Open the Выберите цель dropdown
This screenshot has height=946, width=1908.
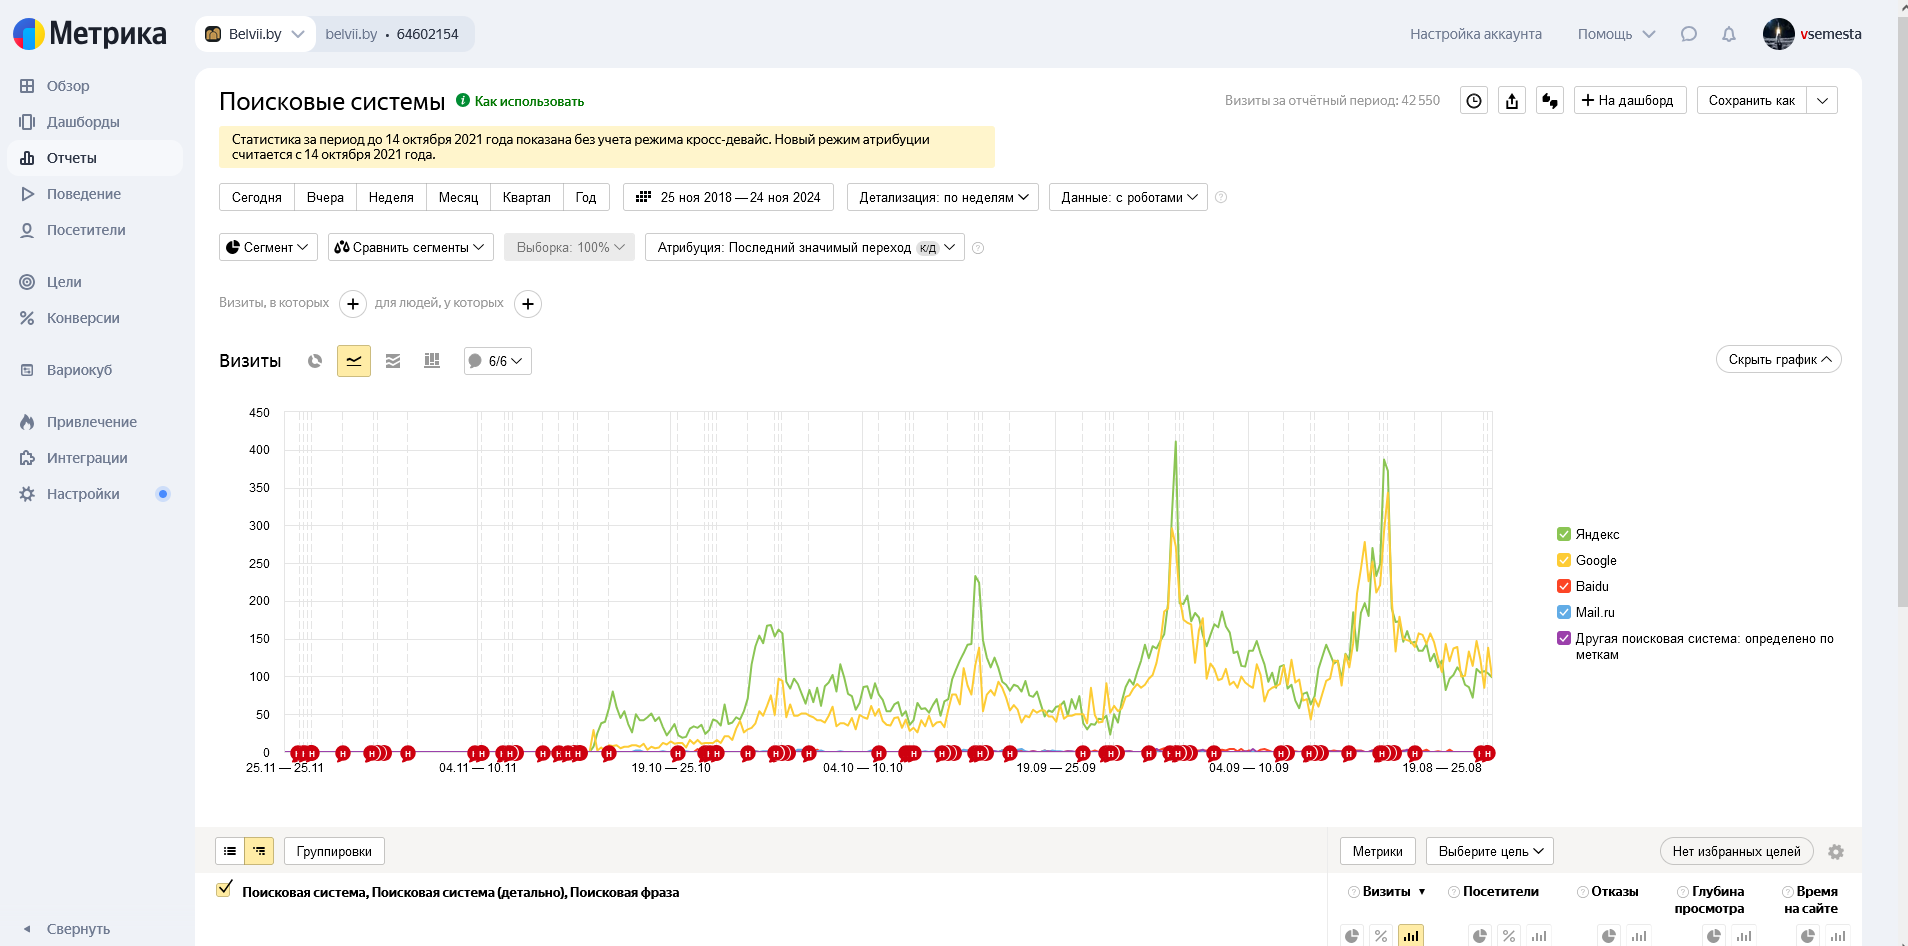[x=1490, y=851]
